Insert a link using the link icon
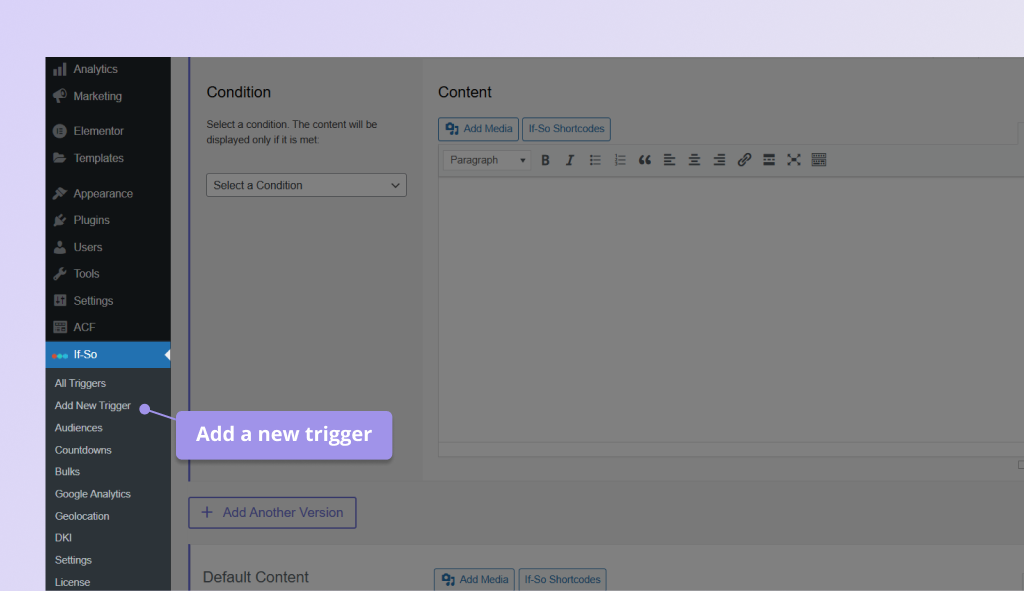 coord(744,159)
